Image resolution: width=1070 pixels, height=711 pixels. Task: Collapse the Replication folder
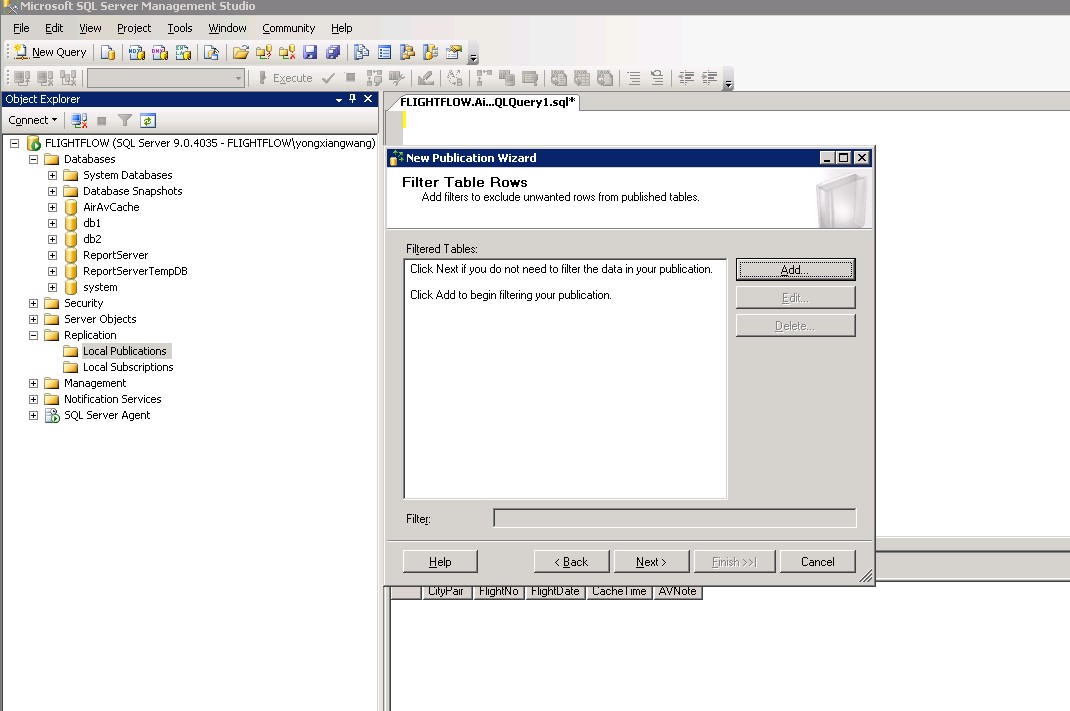click(34, 335)
